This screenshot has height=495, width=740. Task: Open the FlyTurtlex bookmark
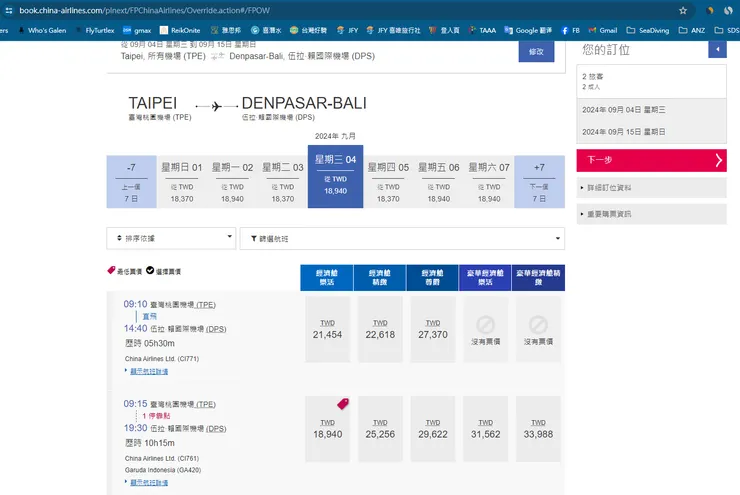click(x=95, y=30)
